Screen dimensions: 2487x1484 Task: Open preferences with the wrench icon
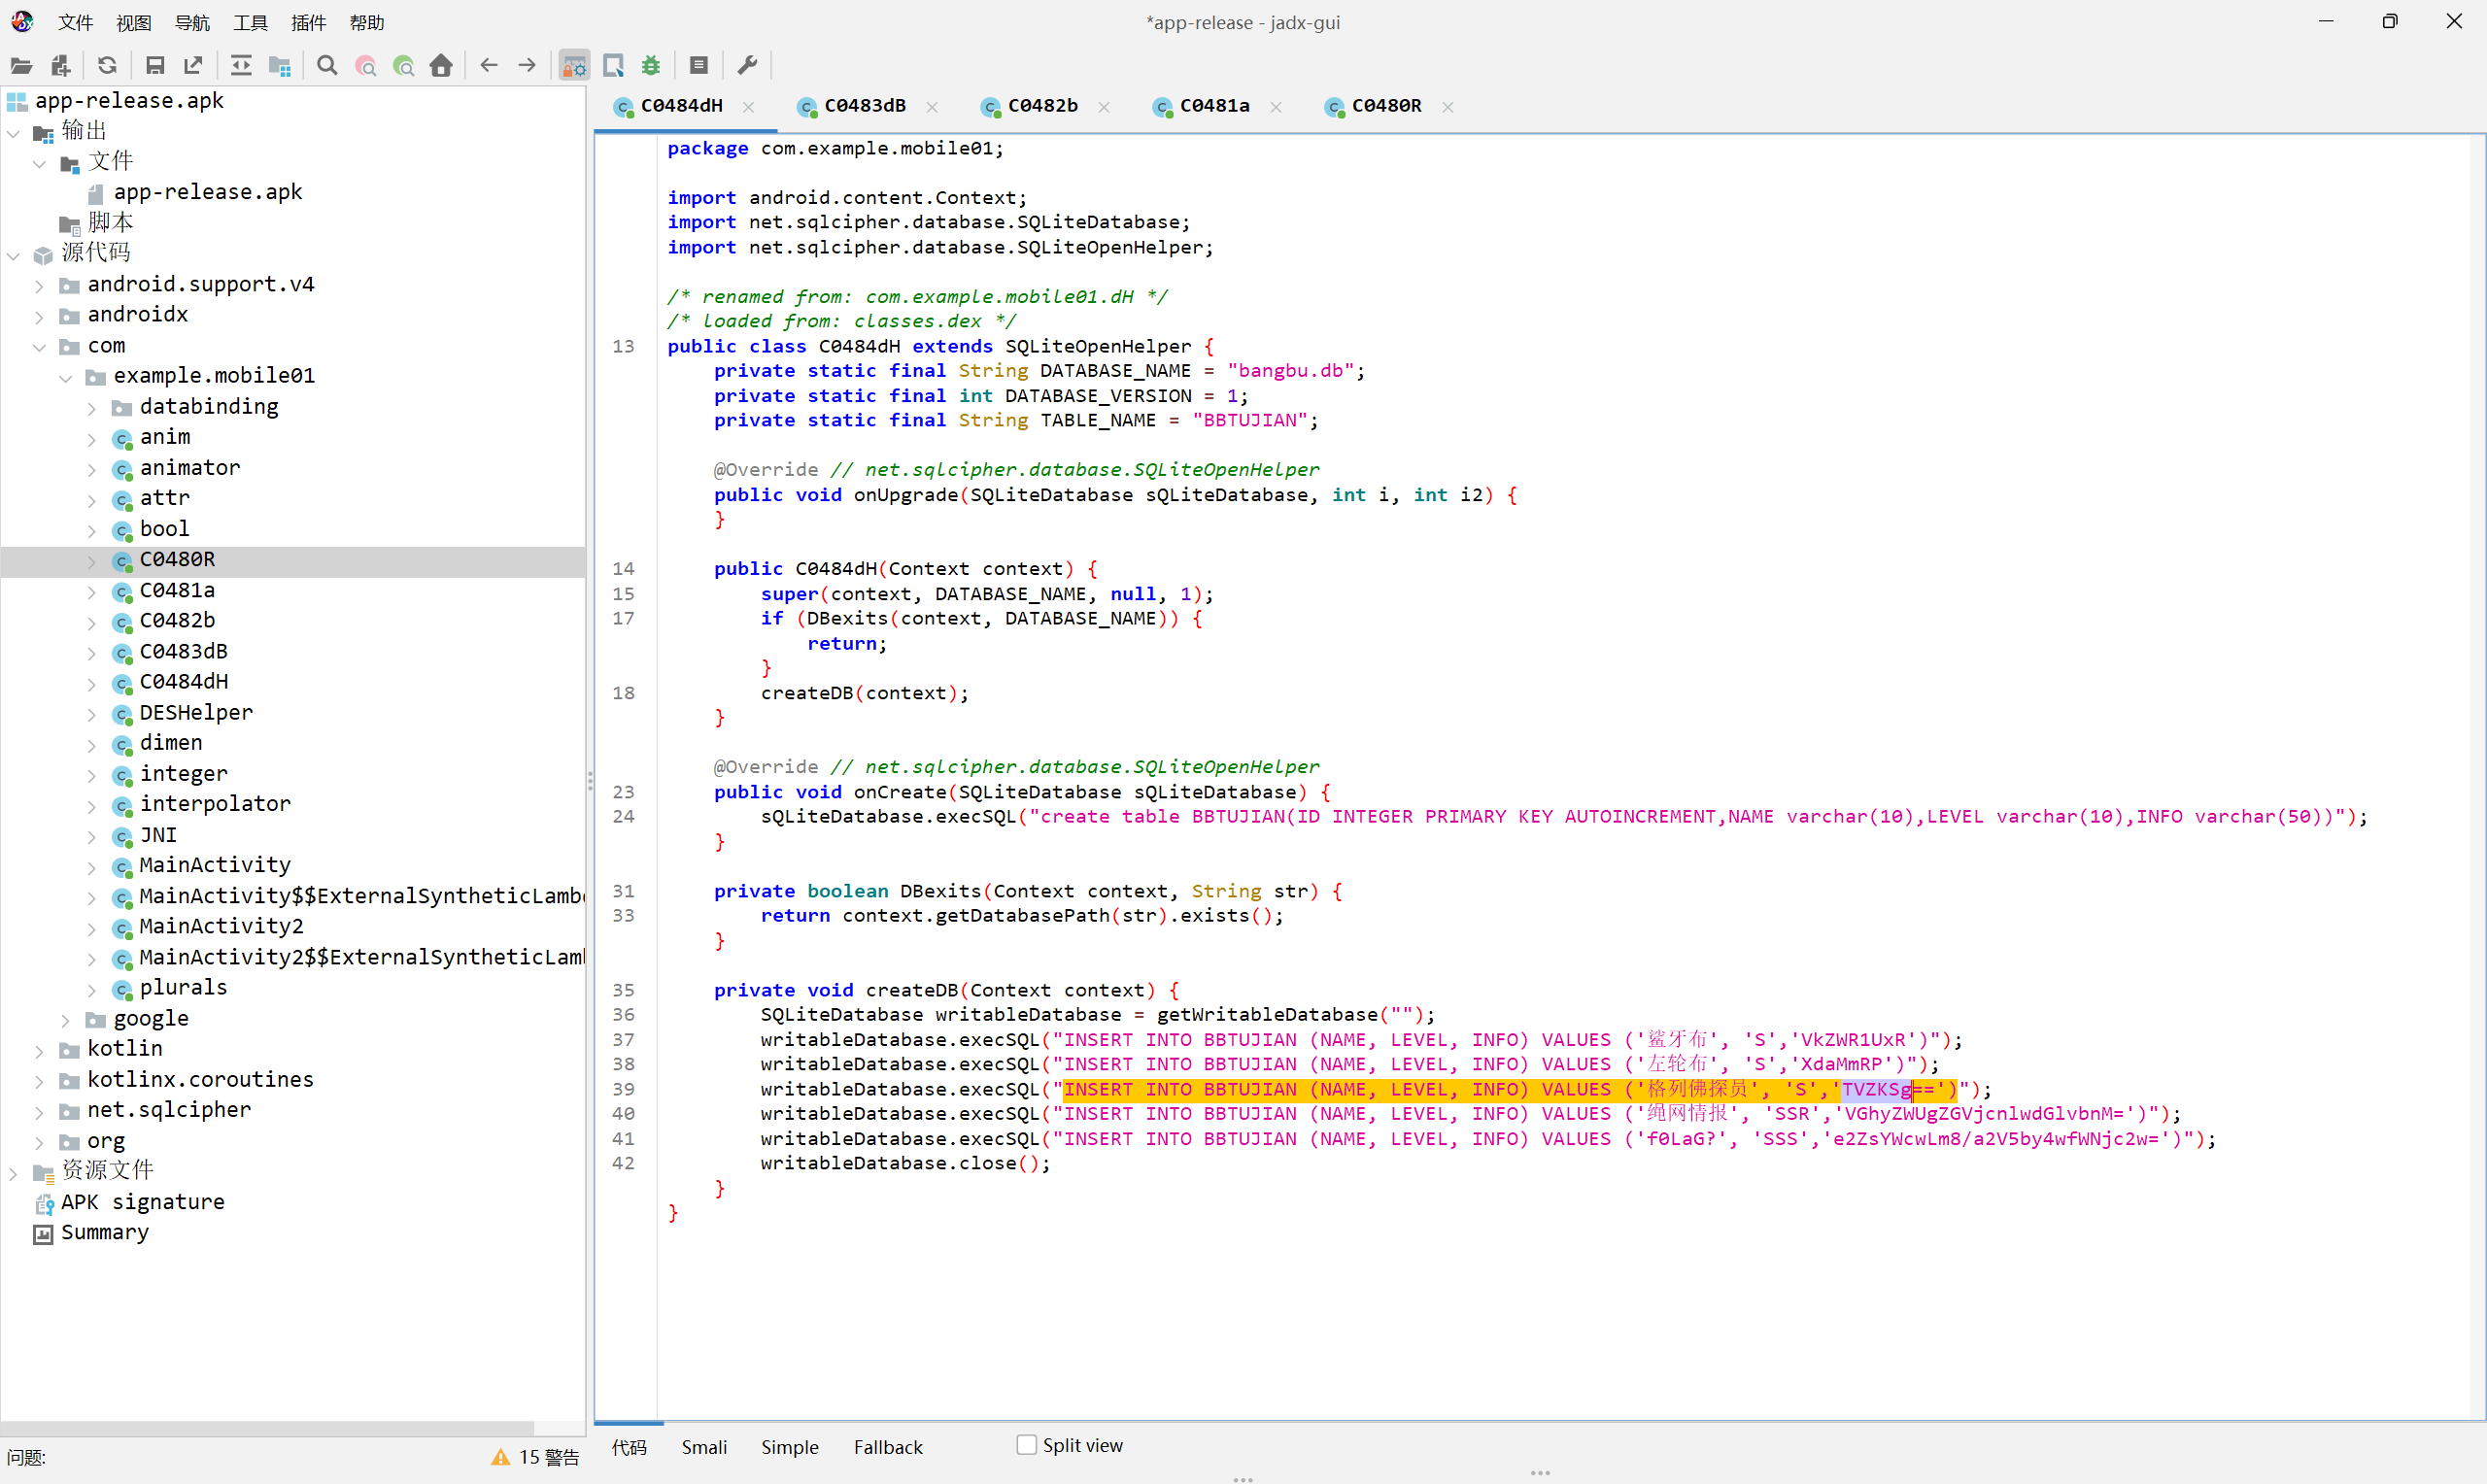[747, 66]
